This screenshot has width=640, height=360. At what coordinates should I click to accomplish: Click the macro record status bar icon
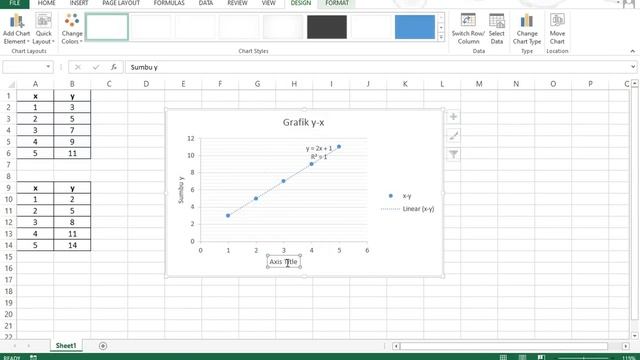[33, 357]
